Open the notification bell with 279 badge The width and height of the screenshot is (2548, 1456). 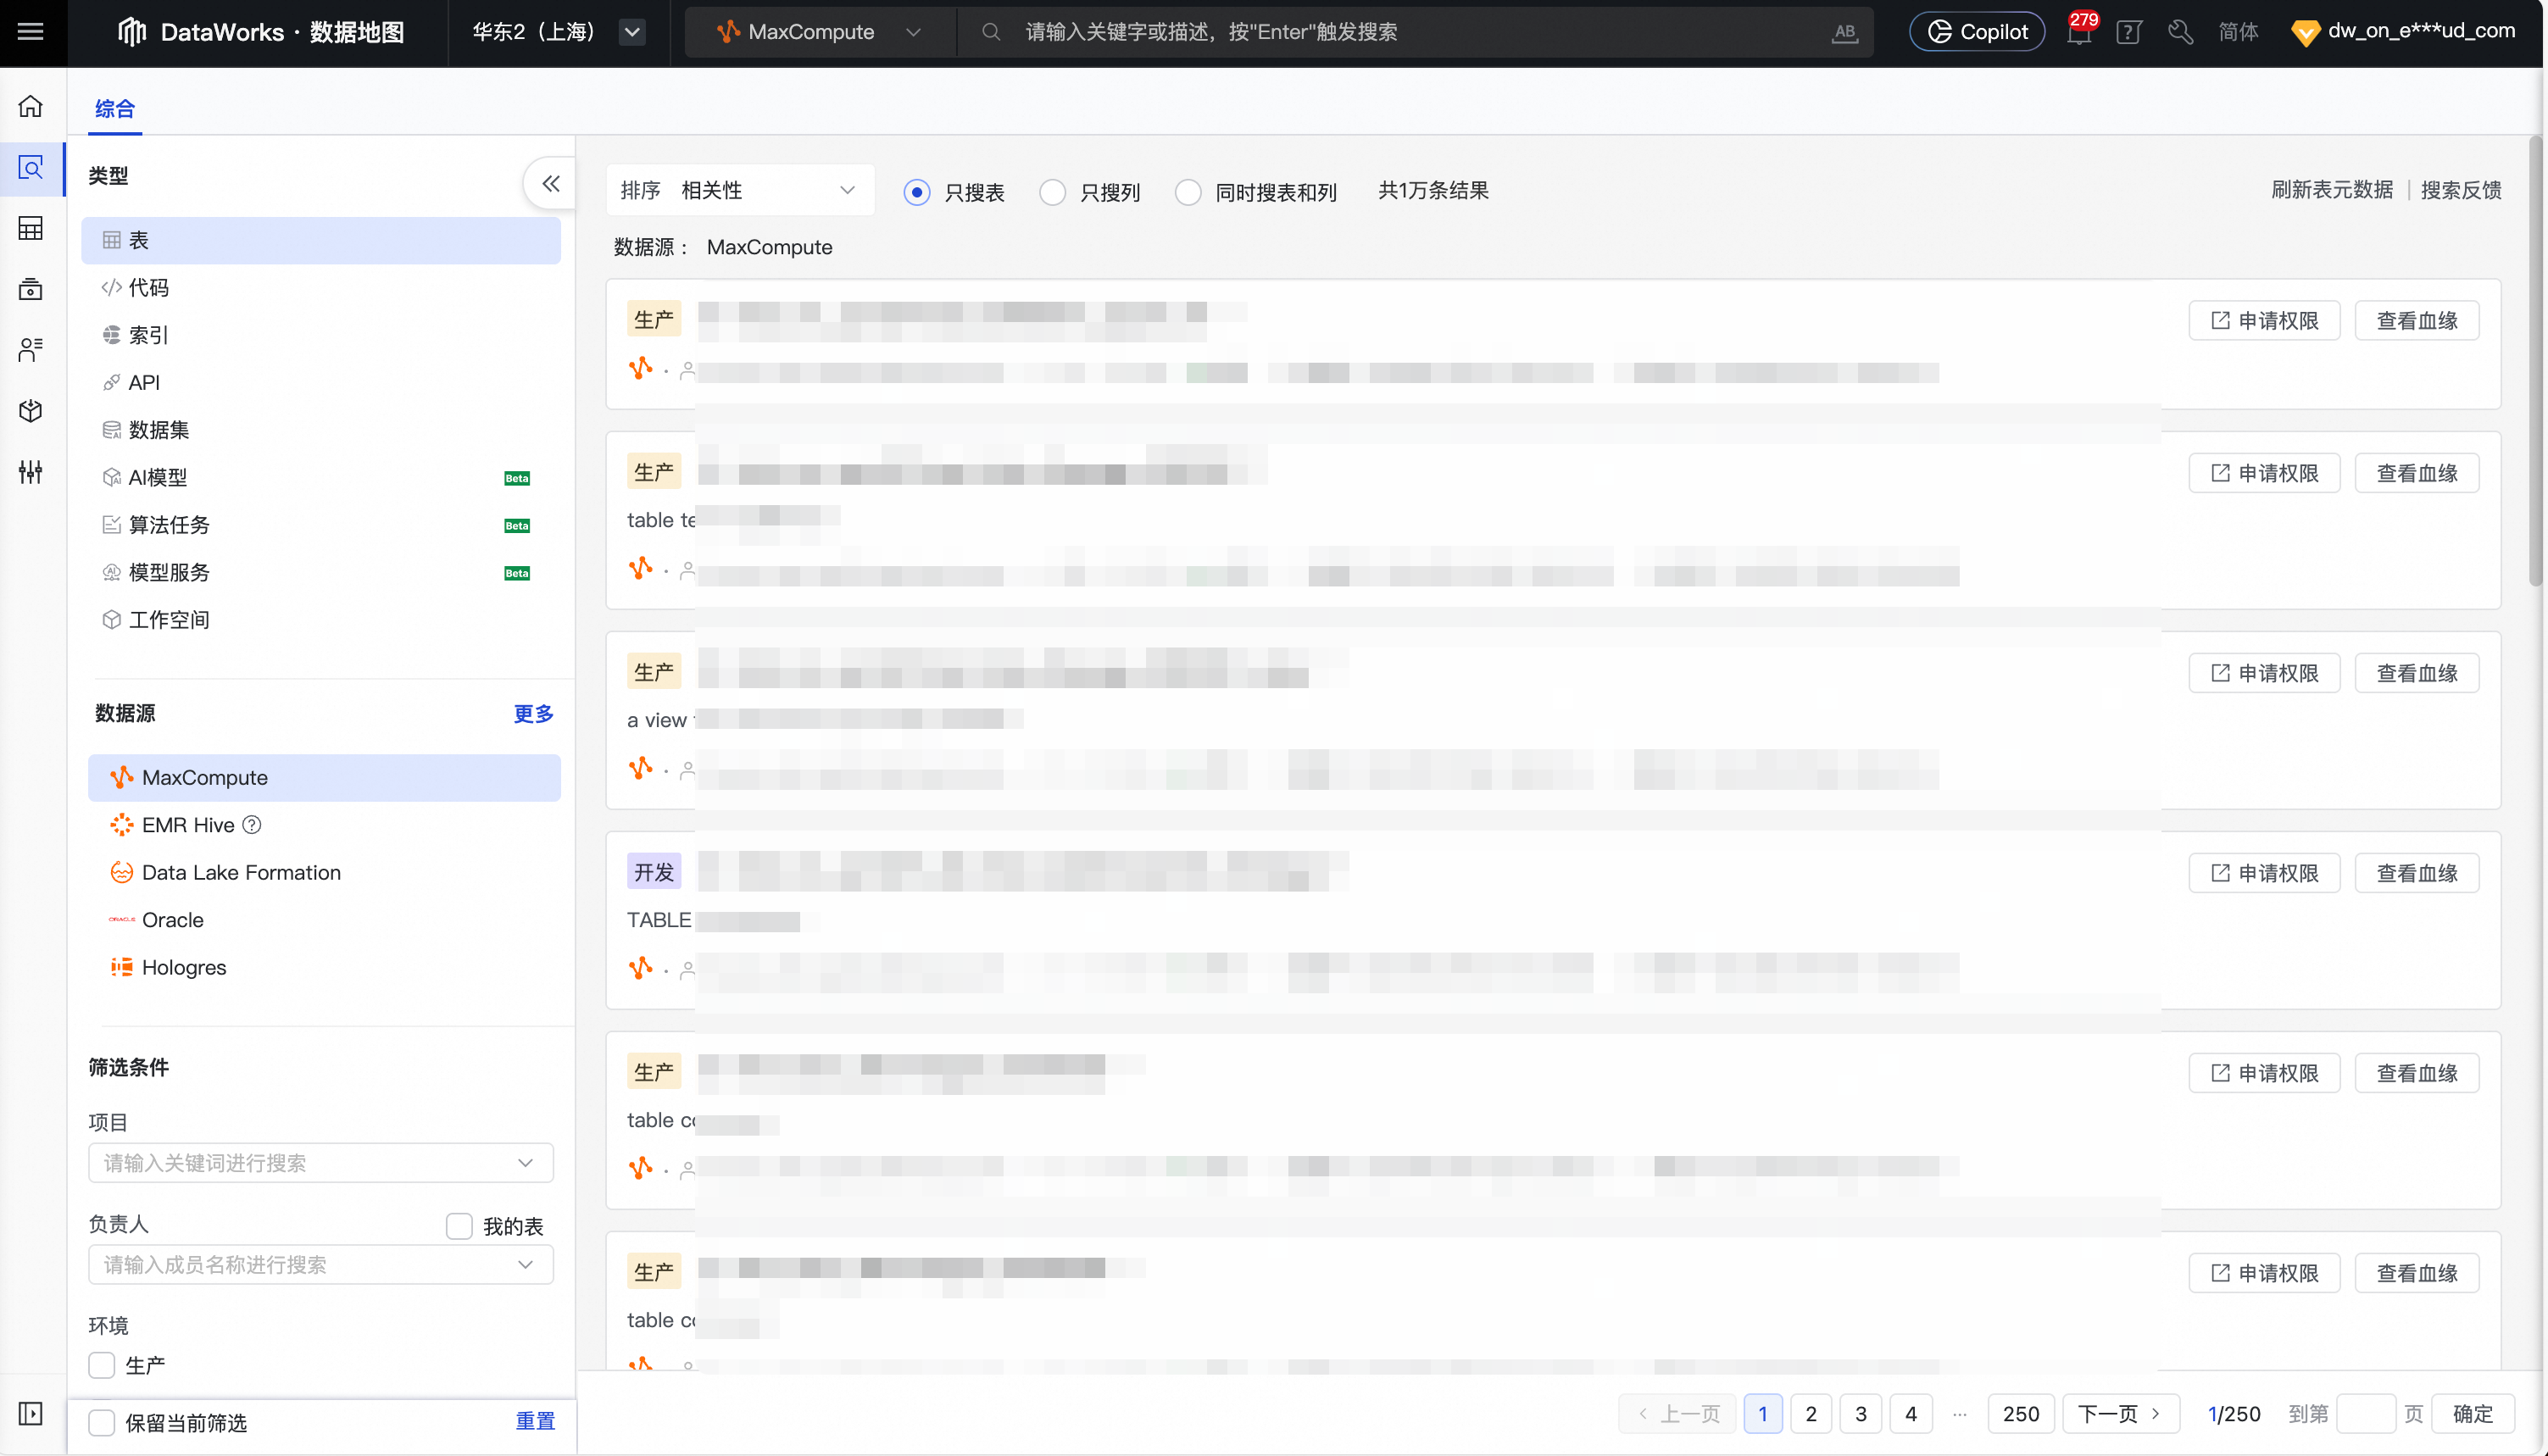(2079, 32)
